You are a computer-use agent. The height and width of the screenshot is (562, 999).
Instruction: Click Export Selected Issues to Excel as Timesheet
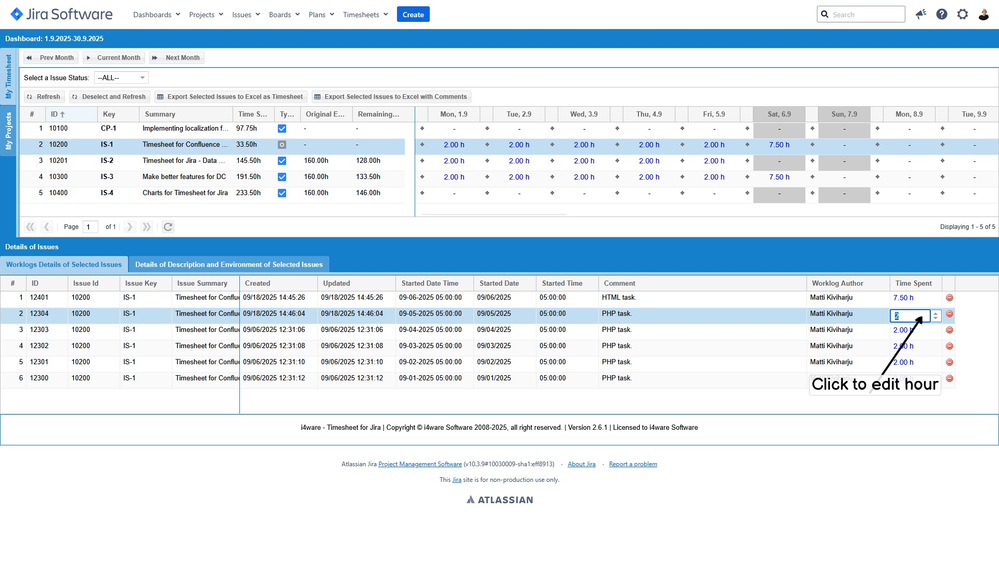pos(229,97)
